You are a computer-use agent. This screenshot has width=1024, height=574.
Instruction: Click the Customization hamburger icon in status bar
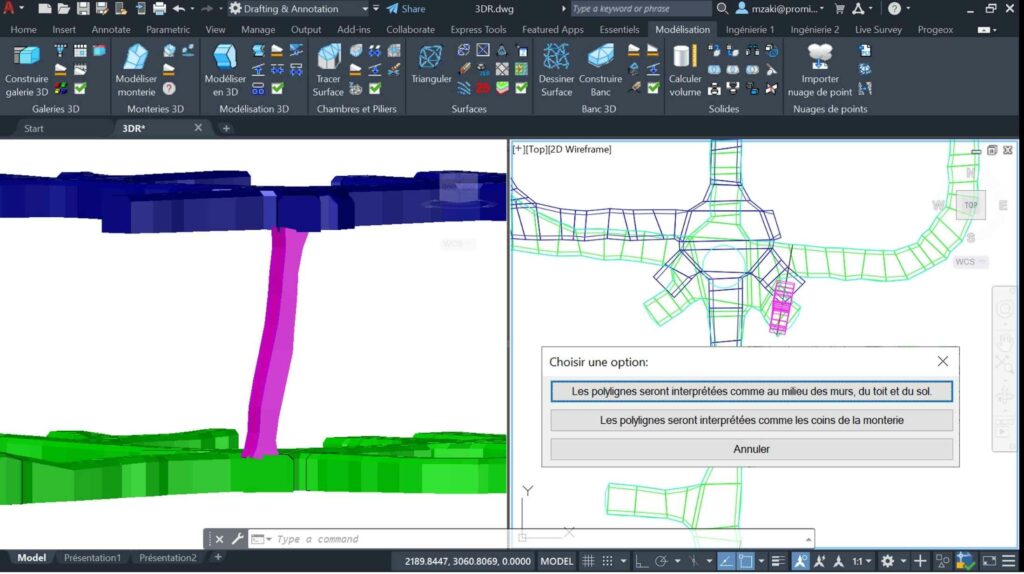[1009, 560]
